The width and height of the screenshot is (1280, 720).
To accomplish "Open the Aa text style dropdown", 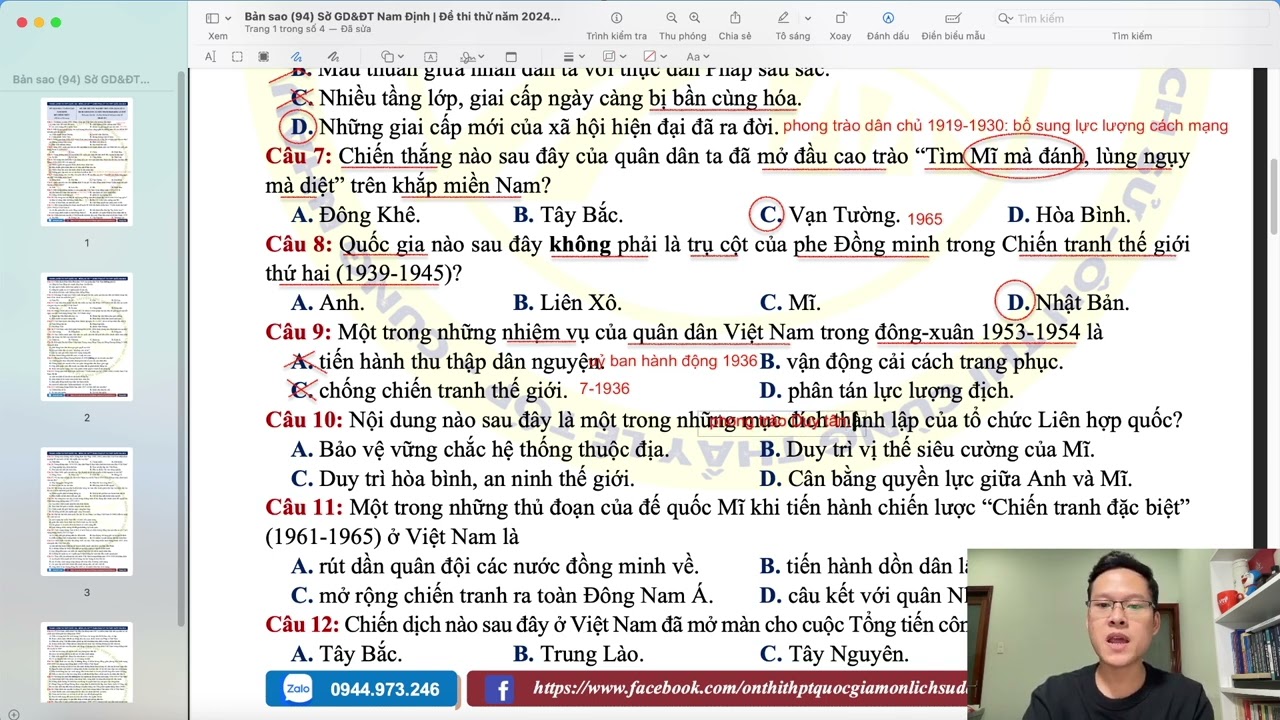I will 697,57.
